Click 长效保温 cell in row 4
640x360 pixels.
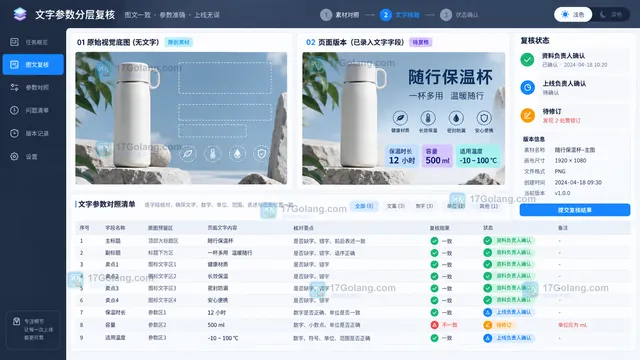pyautogui.click(x=218, y=276)
